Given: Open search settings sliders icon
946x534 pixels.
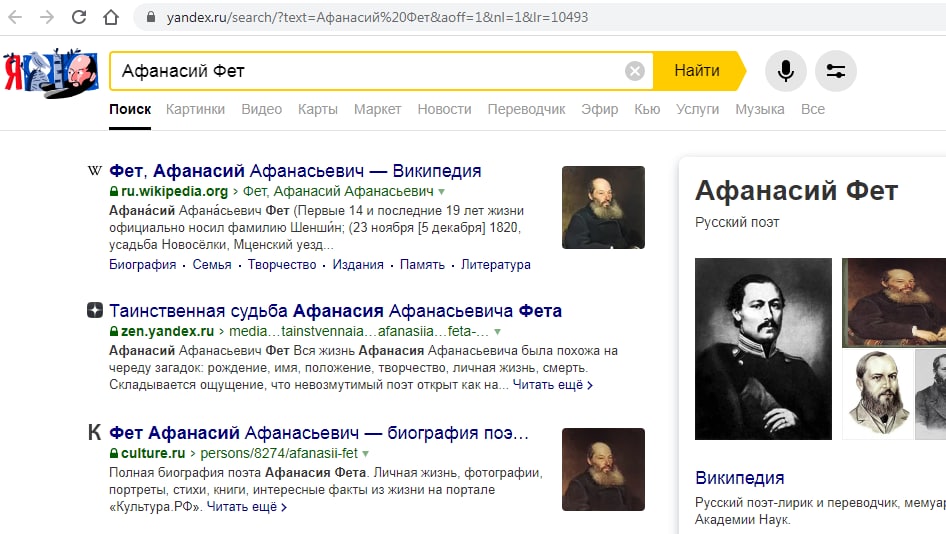Looking at the screenshot, I should [x=836, y=71].
